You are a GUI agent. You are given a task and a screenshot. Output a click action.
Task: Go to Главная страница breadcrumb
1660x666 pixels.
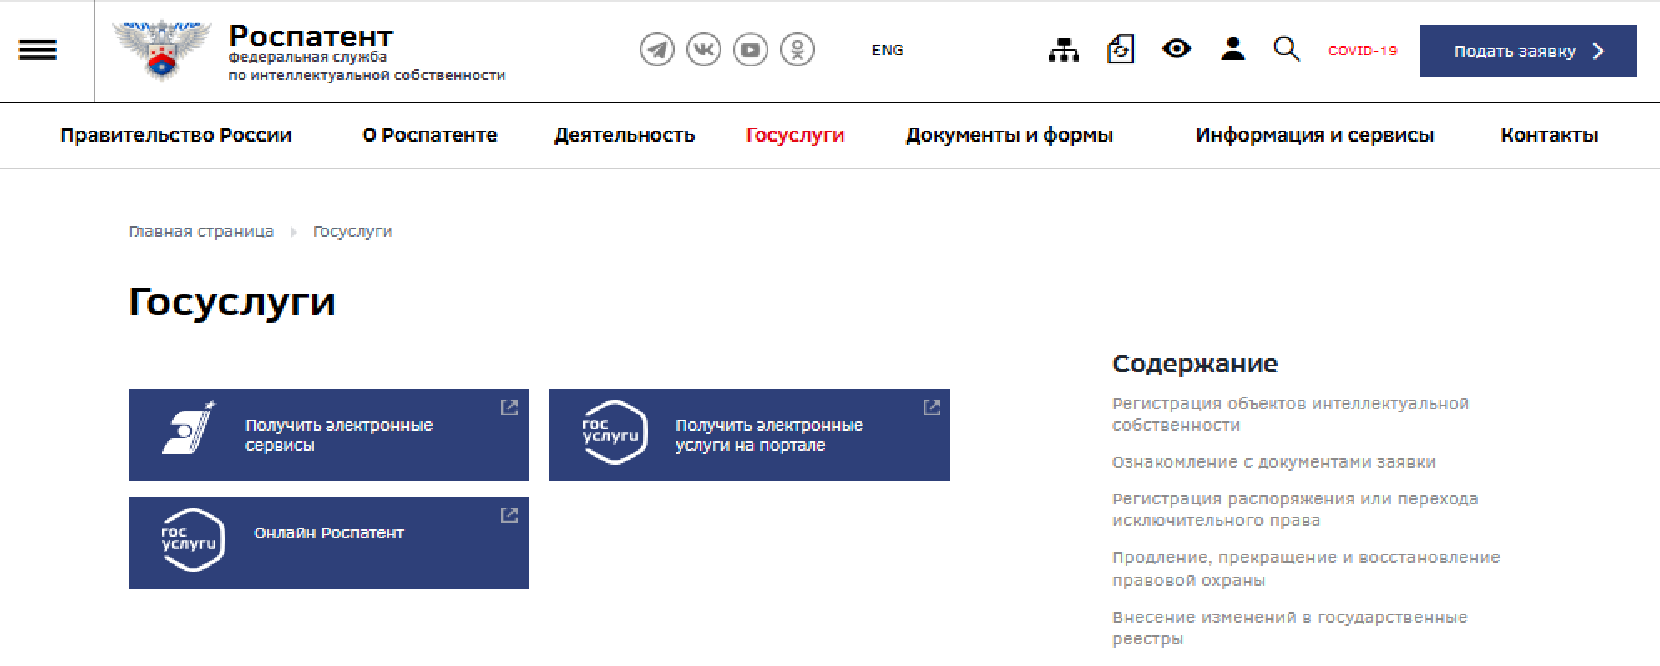201,232
